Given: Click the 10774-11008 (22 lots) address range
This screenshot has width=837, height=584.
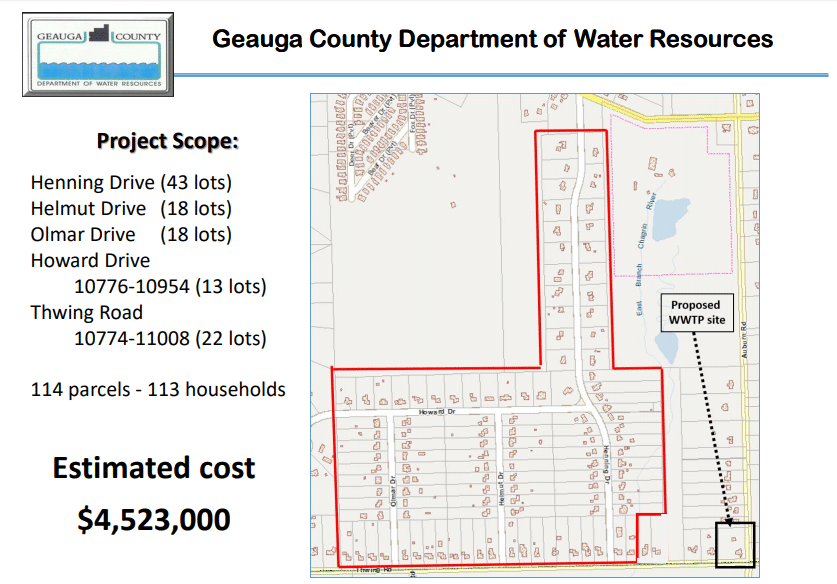Looking at the screenshot, I should [x=170, y=339].
